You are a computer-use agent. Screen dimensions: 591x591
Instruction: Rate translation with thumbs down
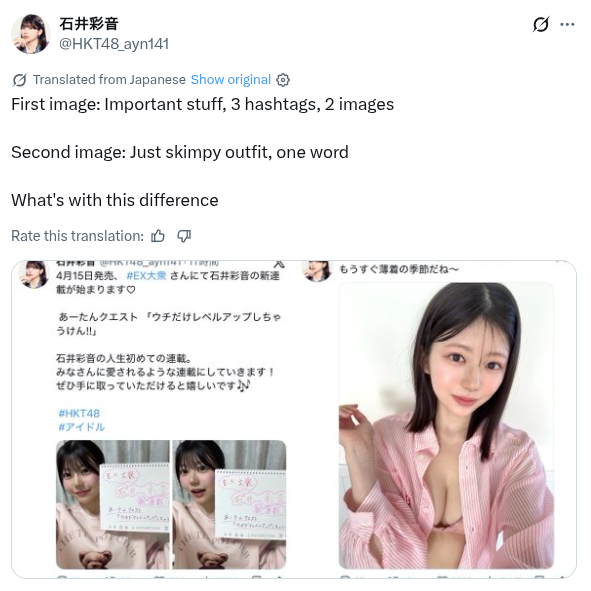tap(184, 236)
